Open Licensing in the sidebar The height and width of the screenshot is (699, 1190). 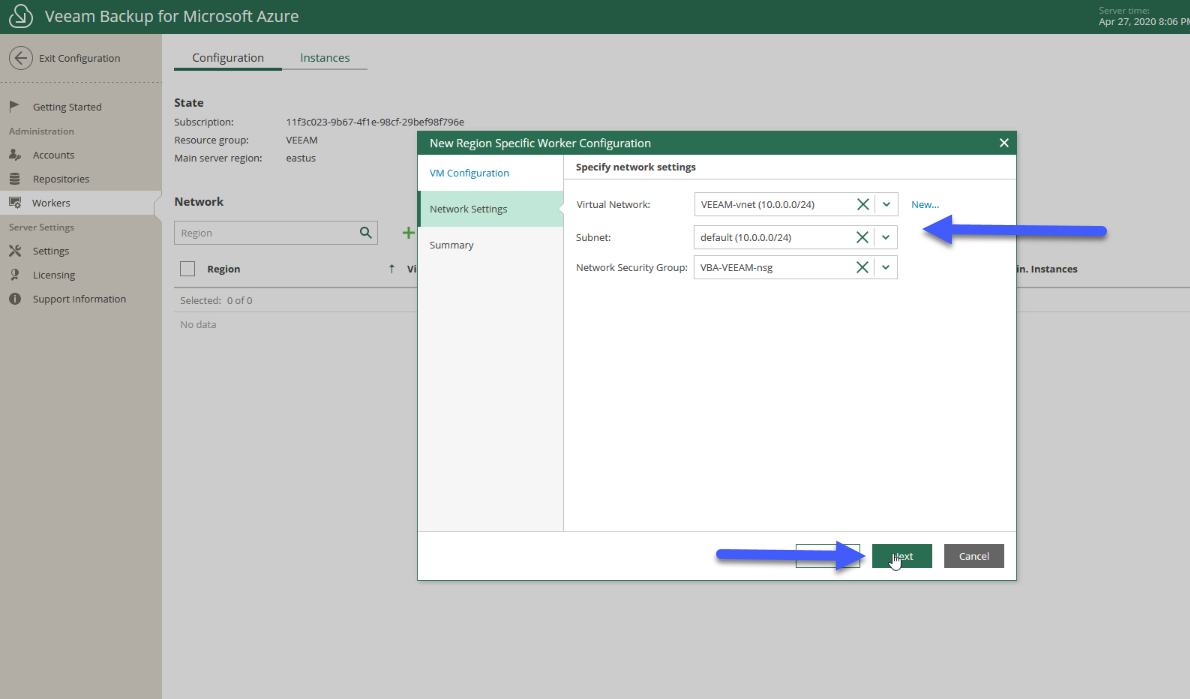click(54, 275)
